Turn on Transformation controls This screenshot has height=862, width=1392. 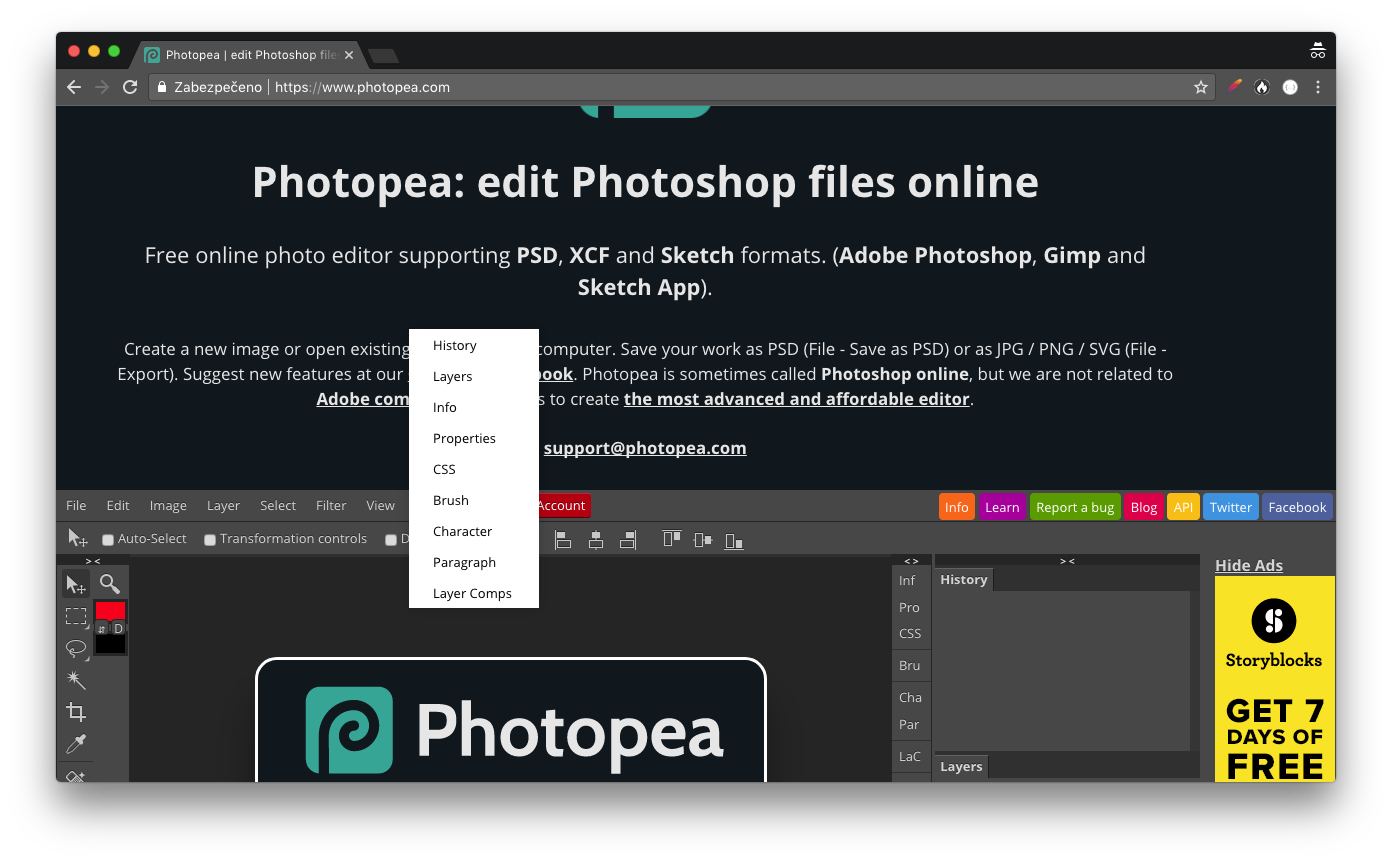[210, 538]
